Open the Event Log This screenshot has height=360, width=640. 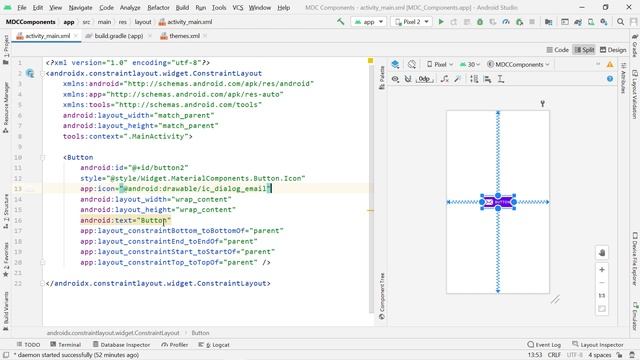[544, 344]
